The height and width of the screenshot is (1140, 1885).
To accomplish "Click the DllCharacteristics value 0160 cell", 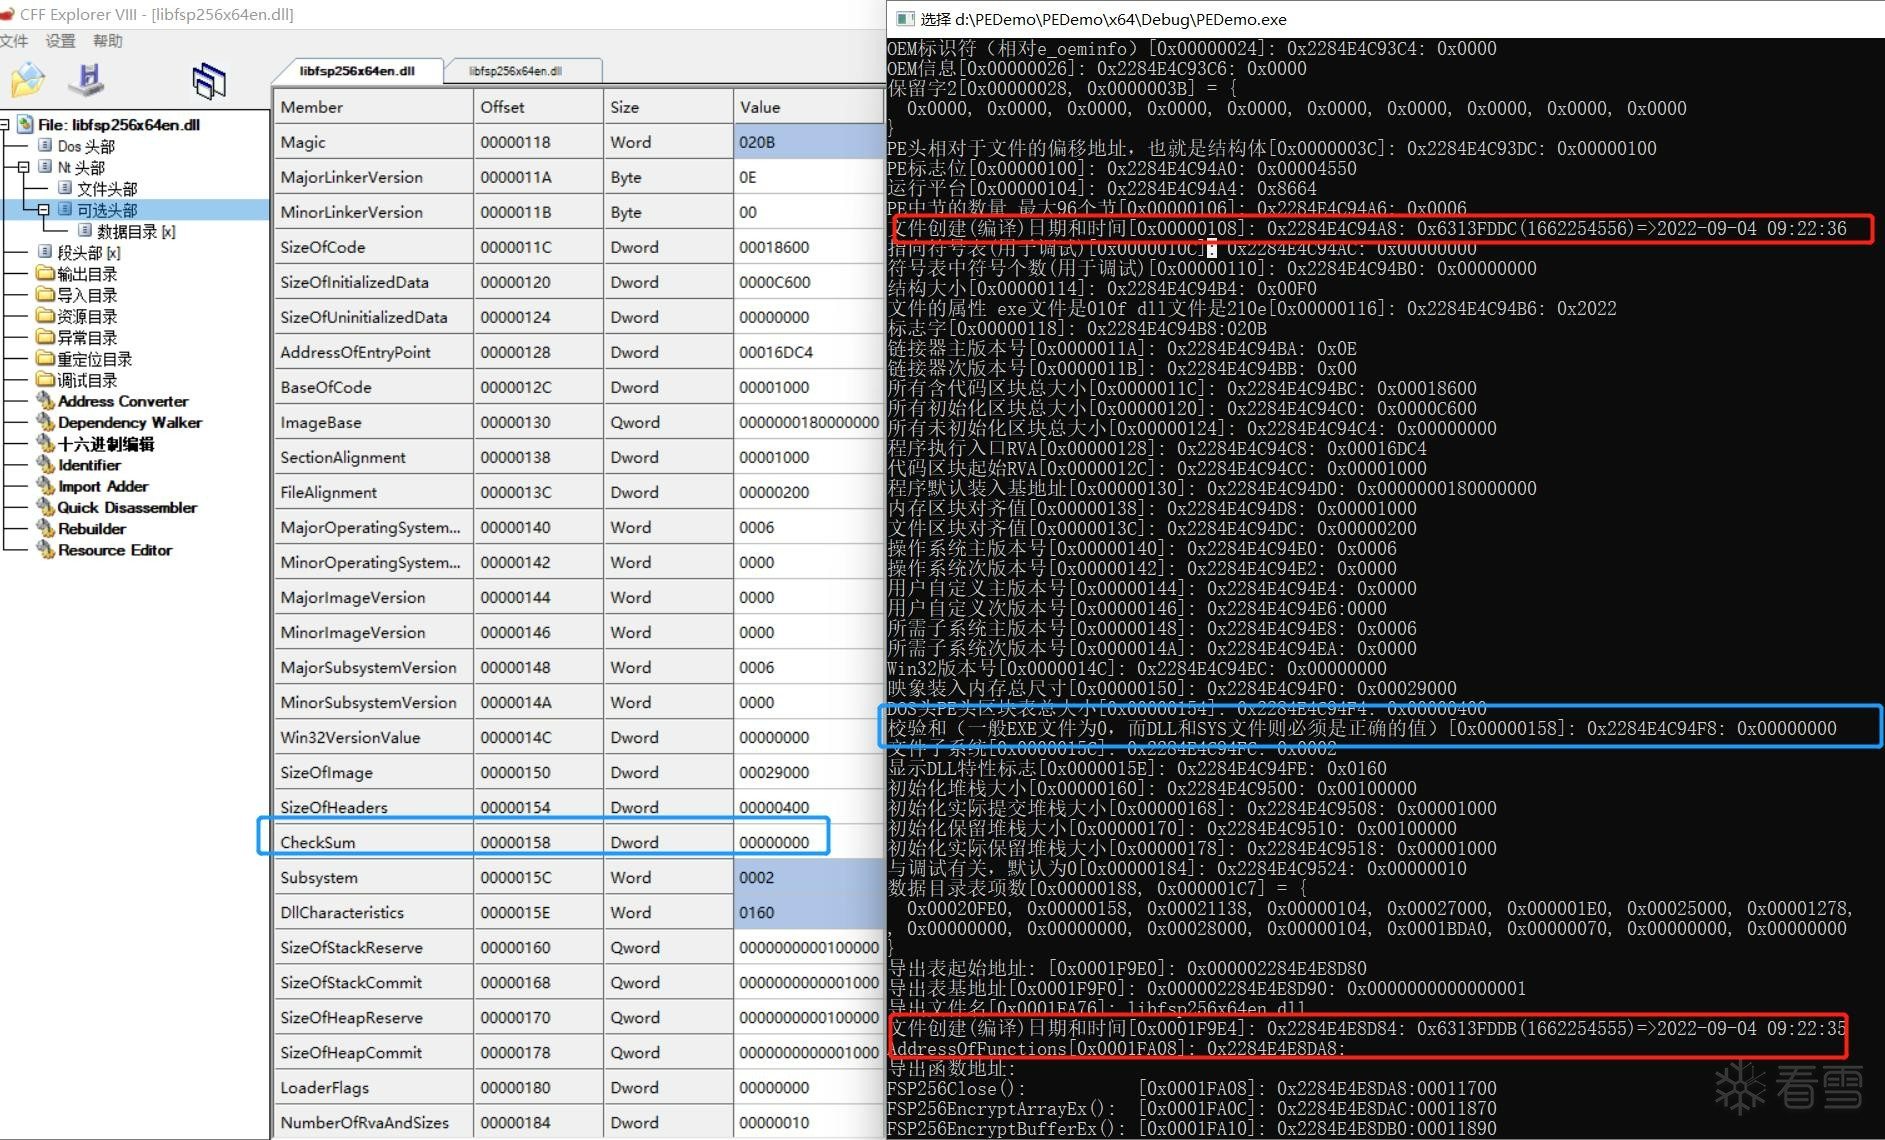I will (x=809, y=912).
